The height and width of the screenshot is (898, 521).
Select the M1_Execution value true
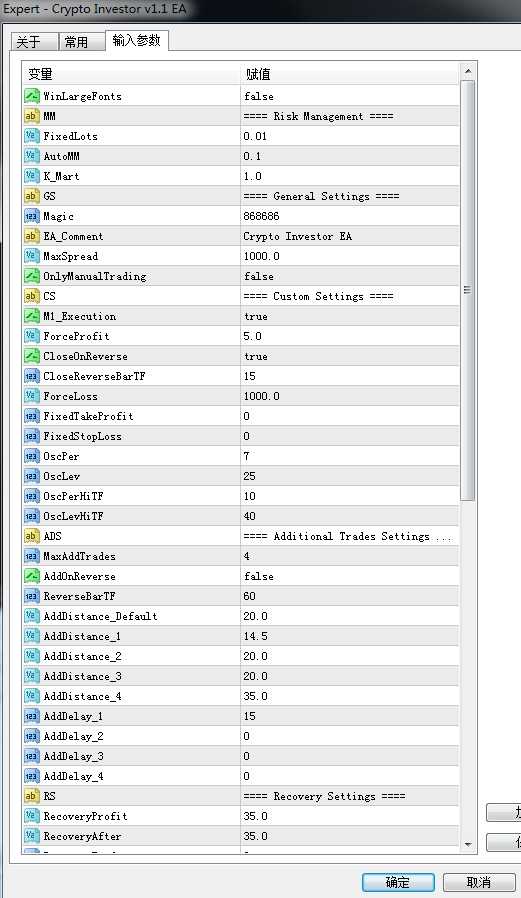[255, 316]
